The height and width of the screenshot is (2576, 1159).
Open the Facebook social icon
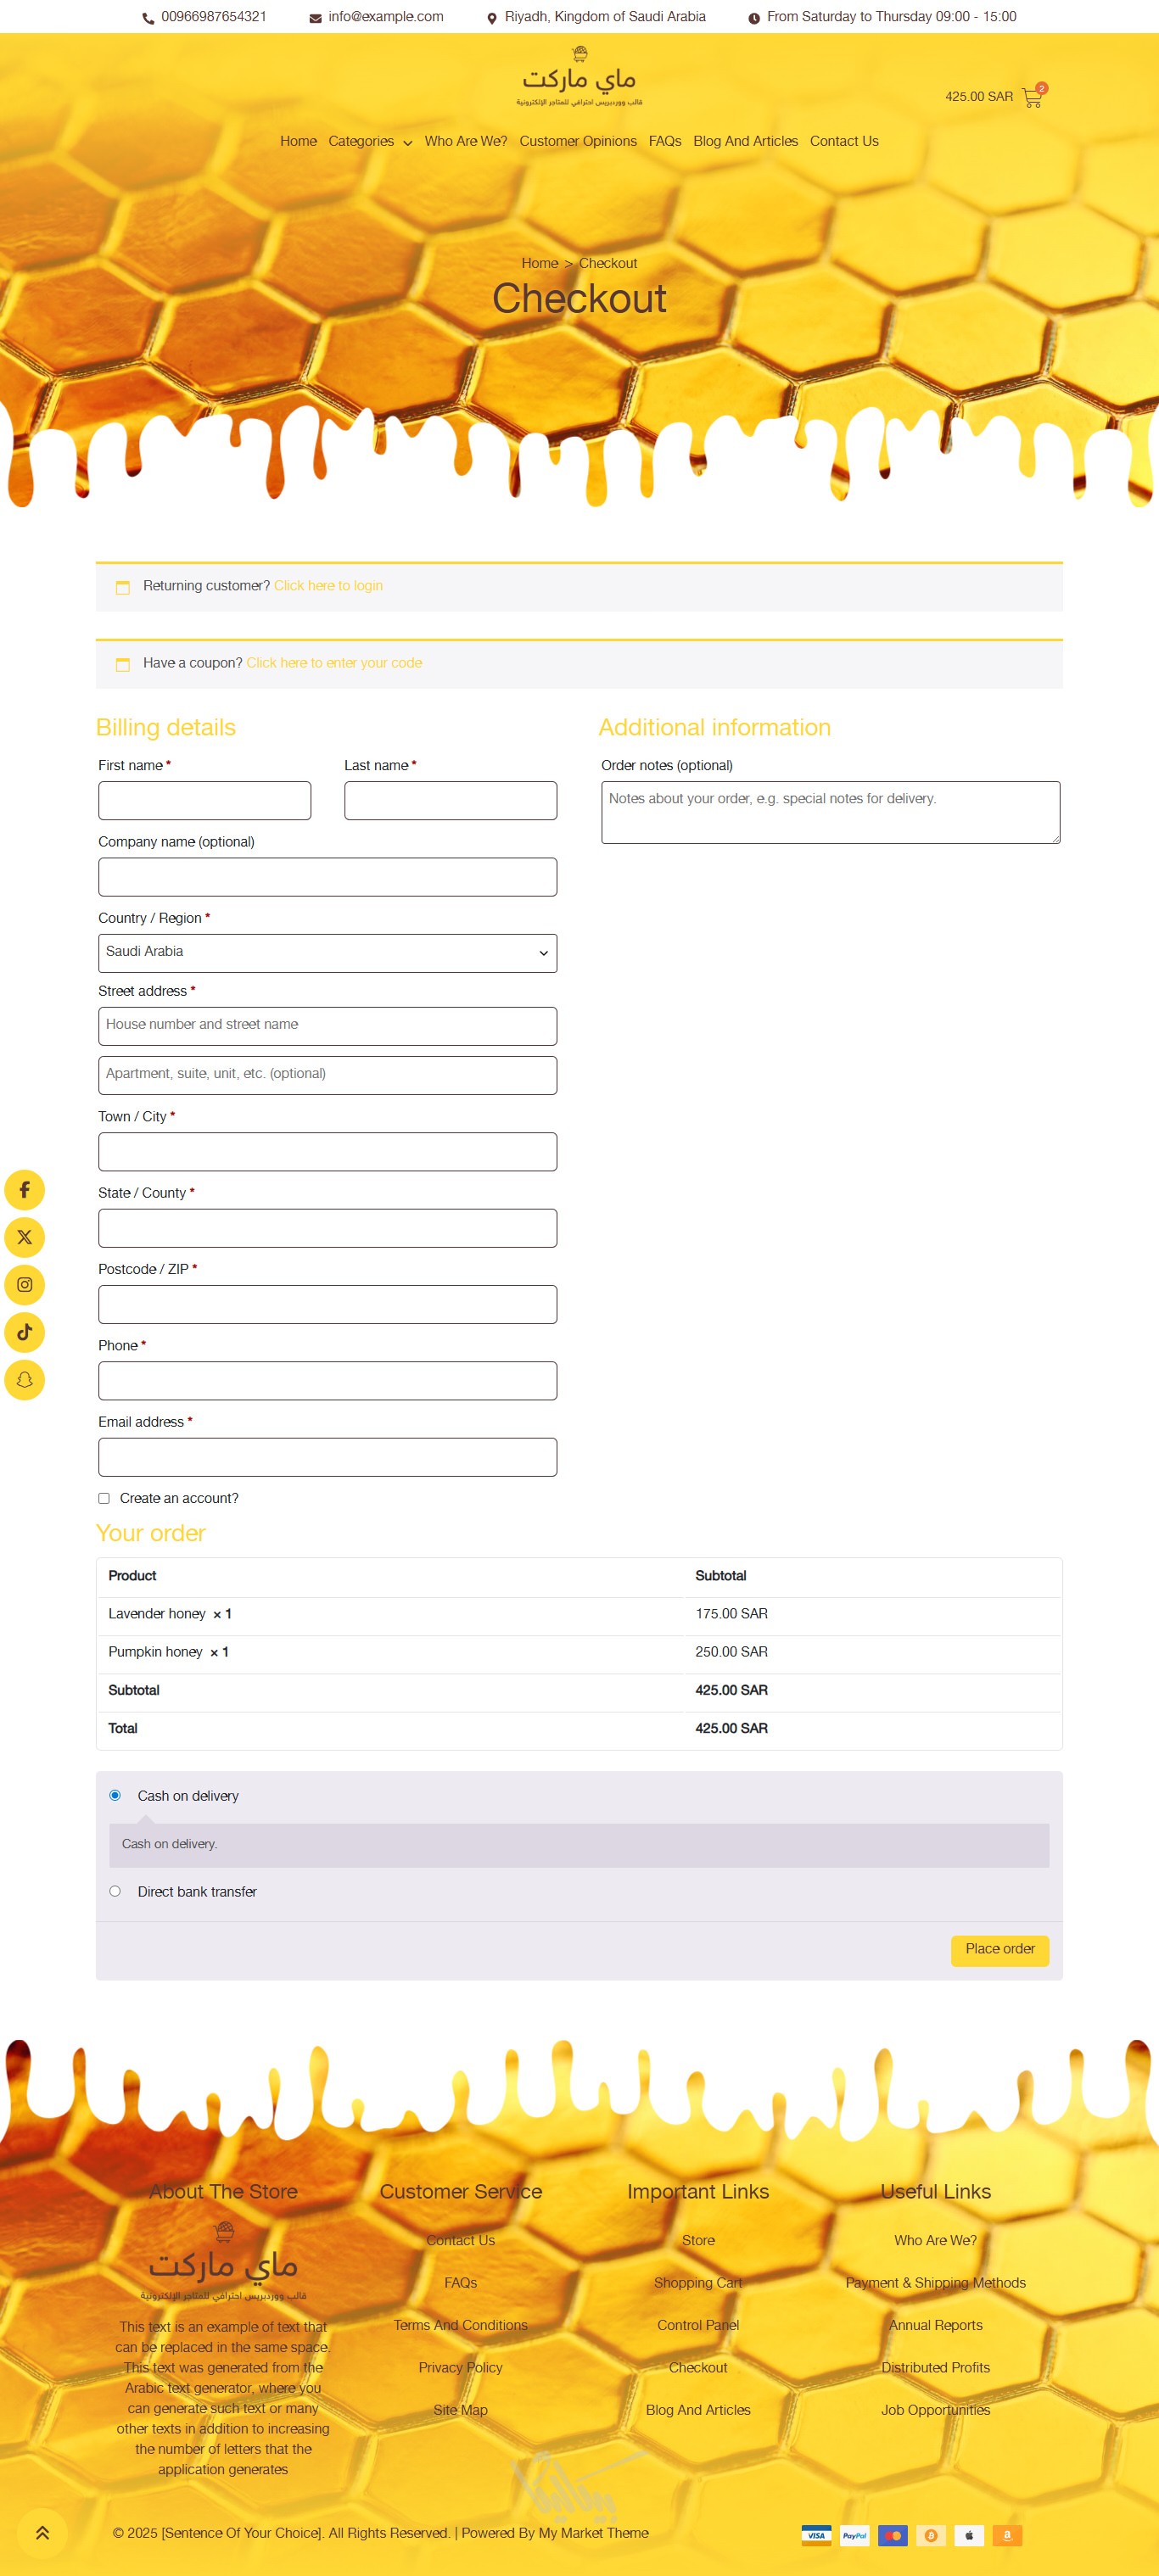coord(25,1190)
